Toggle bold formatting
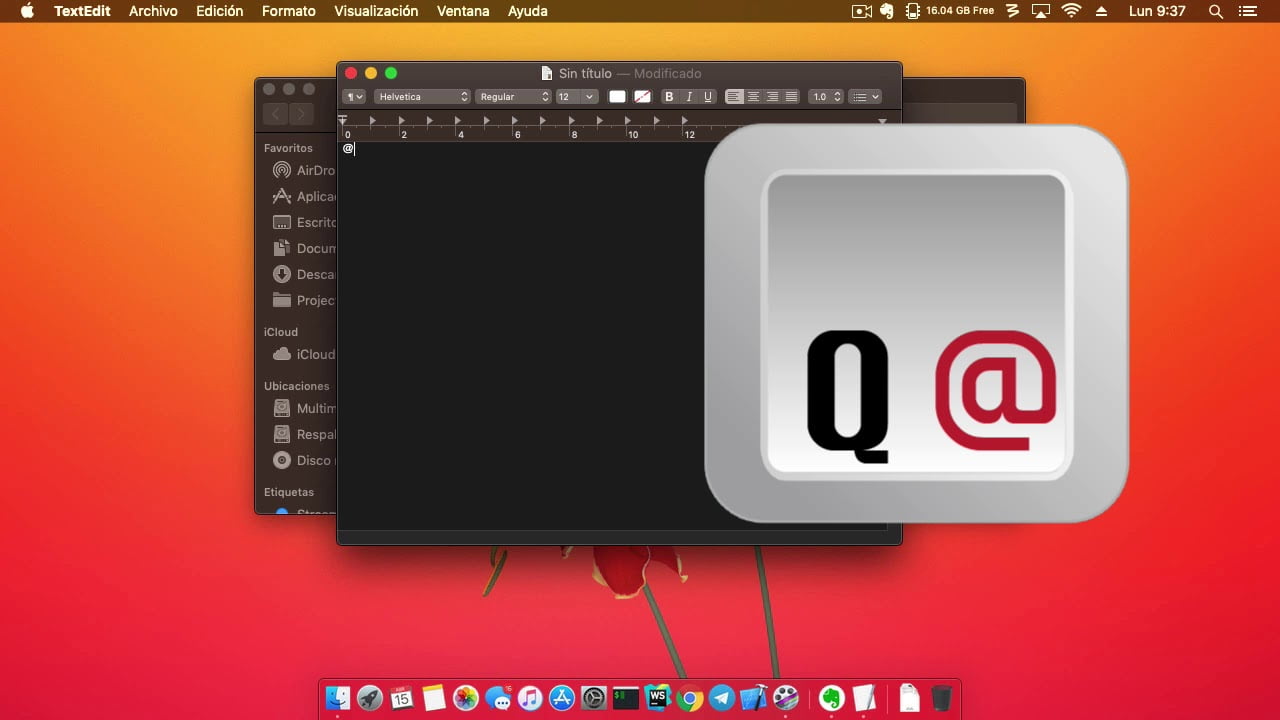1280x720 pixels. (x=669, y=97)
